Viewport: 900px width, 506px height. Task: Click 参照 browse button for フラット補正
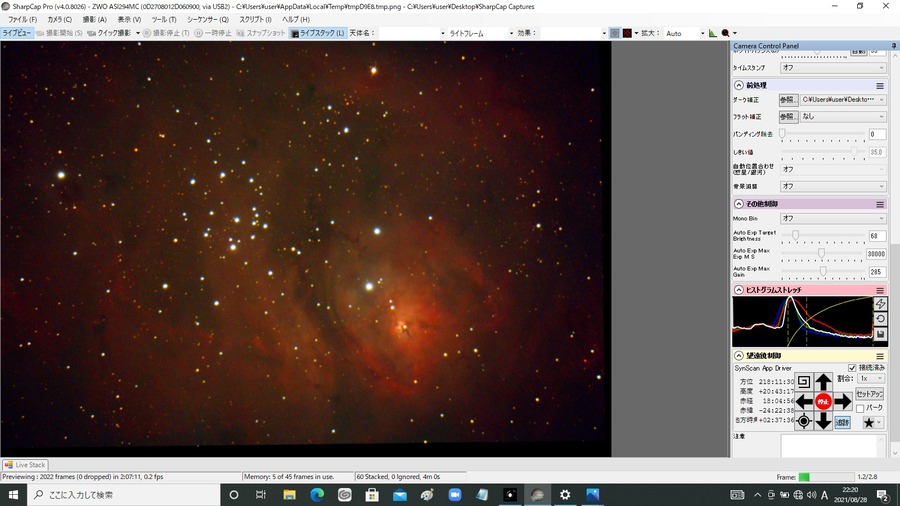pyautogui.click(x=789, y=116)
